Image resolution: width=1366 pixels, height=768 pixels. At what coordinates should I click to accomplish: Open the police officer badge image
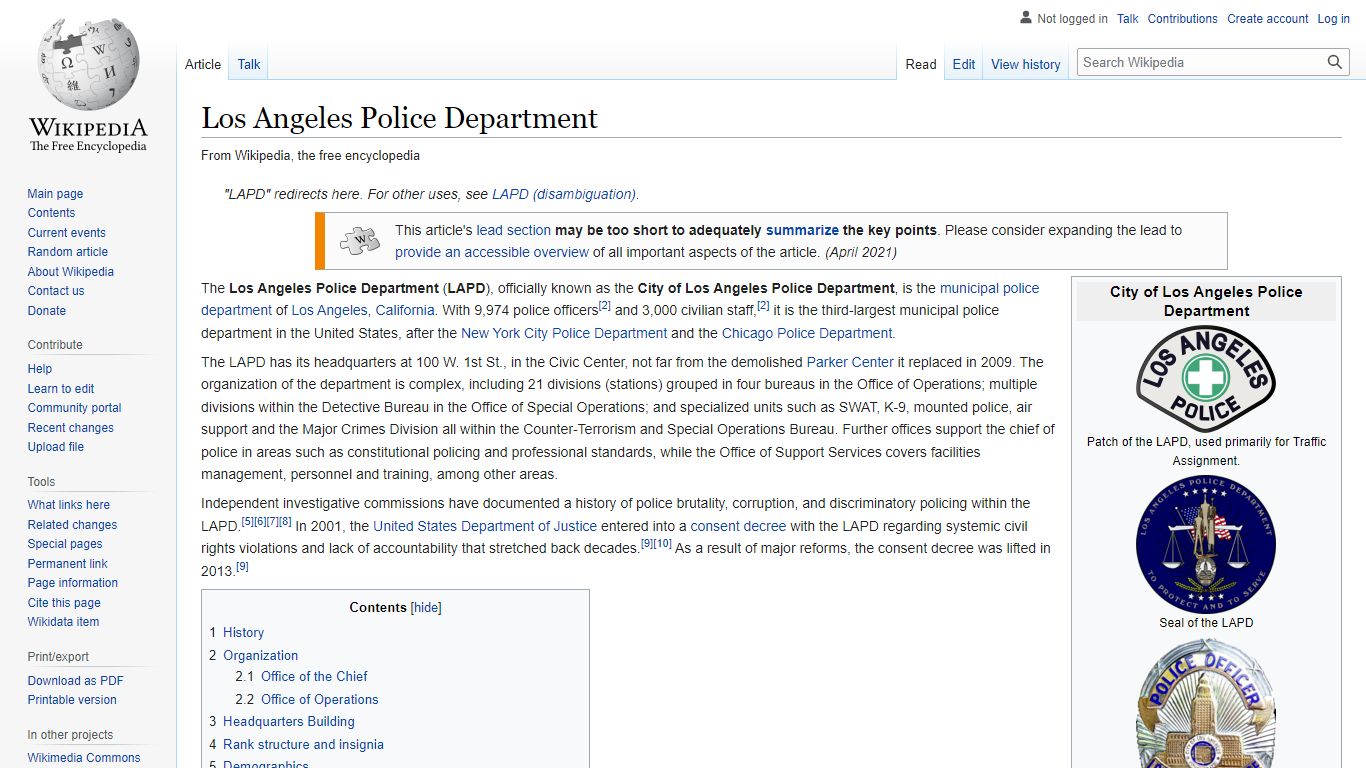1206,704
